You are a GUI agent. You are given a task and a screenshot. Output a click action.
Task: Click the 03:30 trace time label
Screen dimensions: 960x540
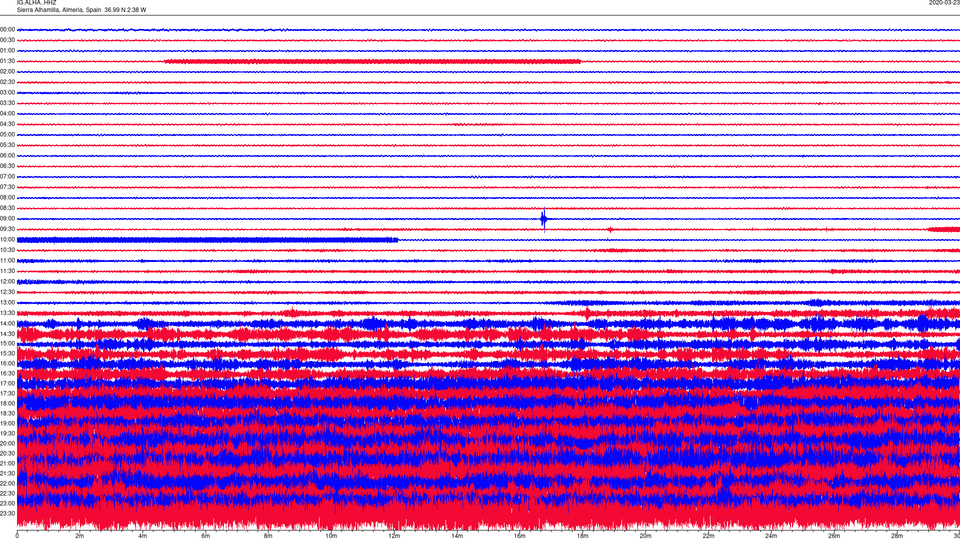[7, 103]
